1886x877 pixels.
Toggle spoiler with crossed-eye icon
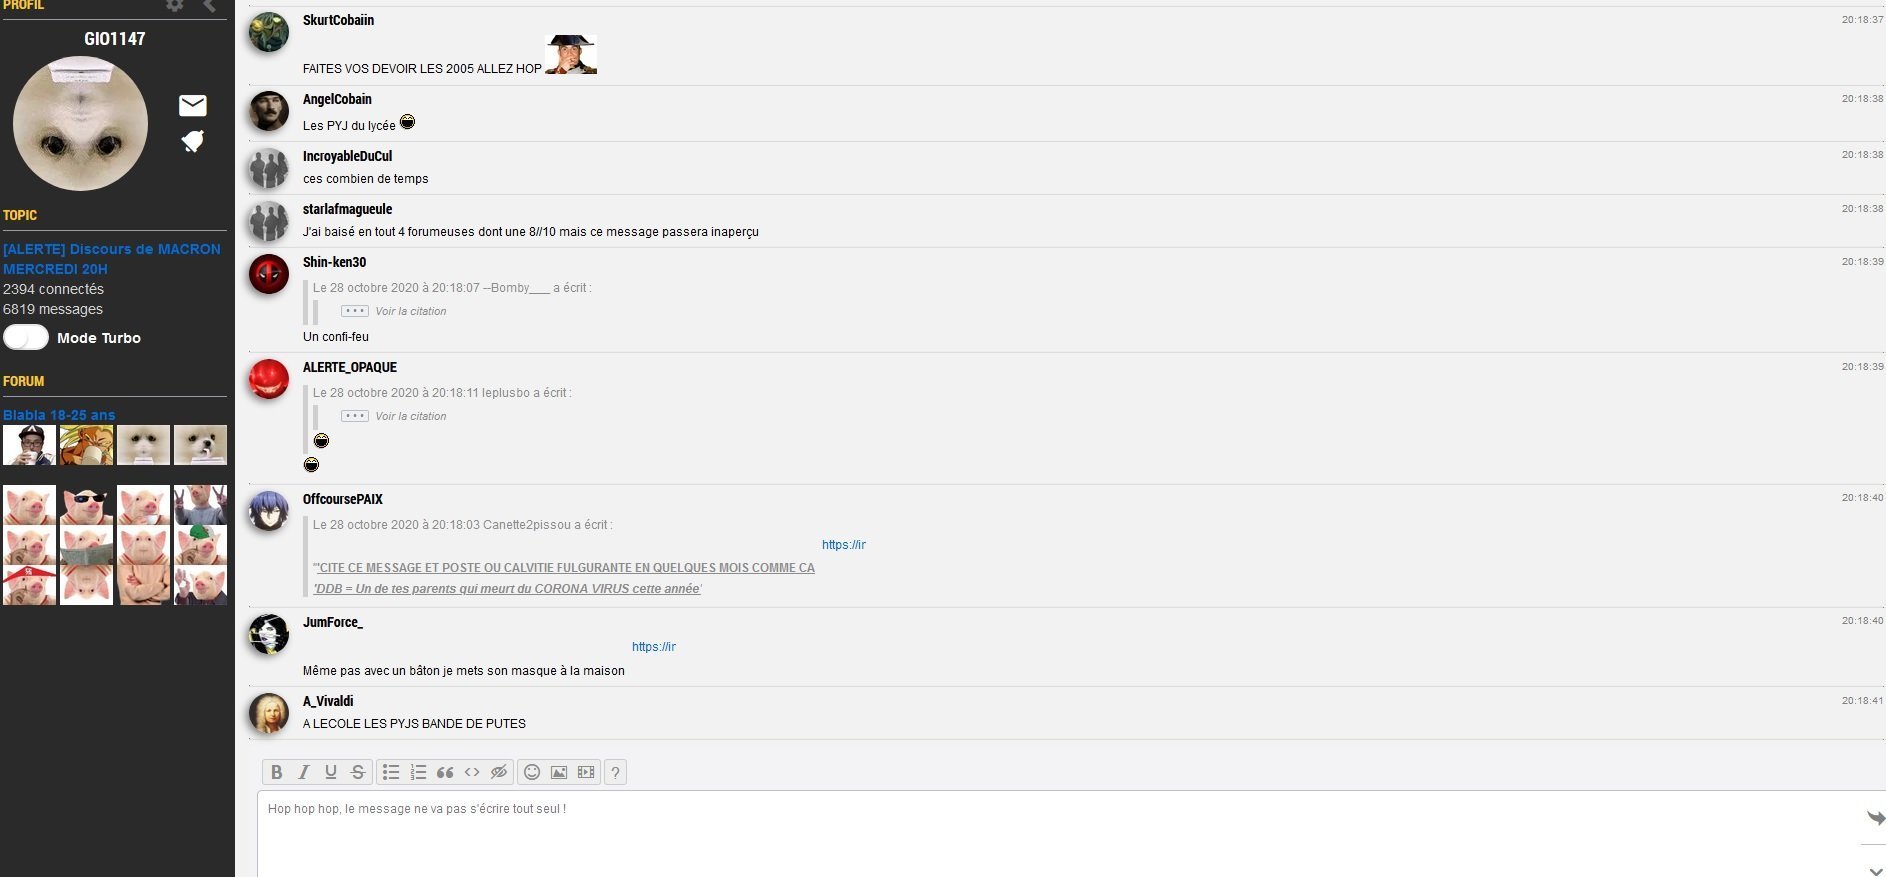499,772
